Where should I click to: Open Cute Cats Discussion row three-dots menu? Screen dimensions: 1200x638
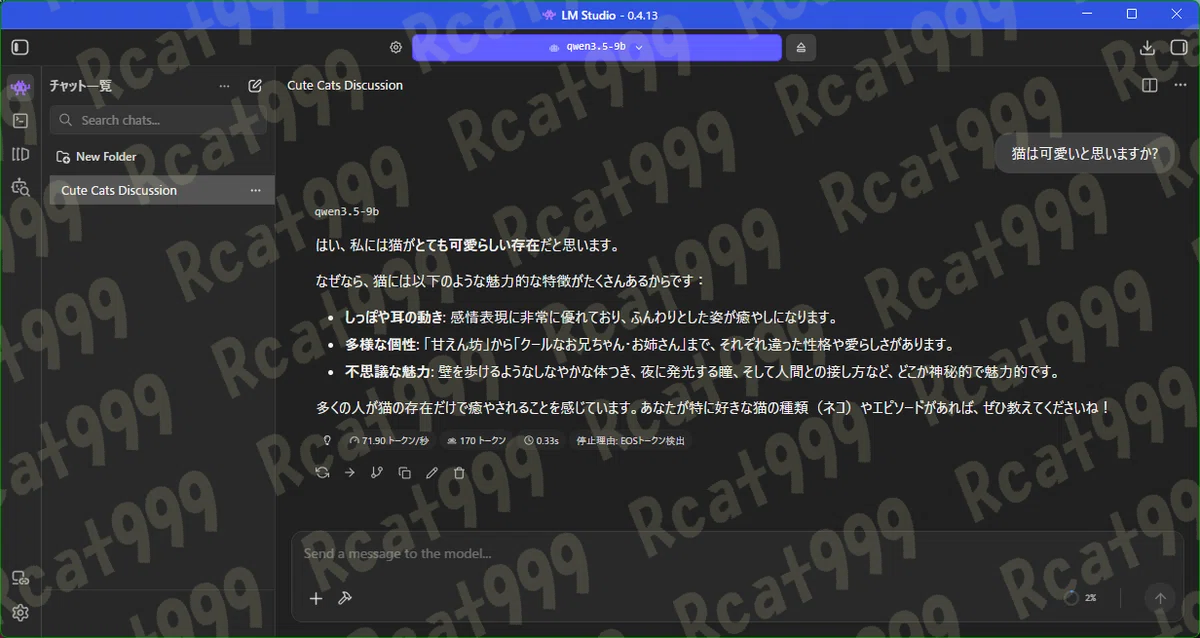coord(255,190)
